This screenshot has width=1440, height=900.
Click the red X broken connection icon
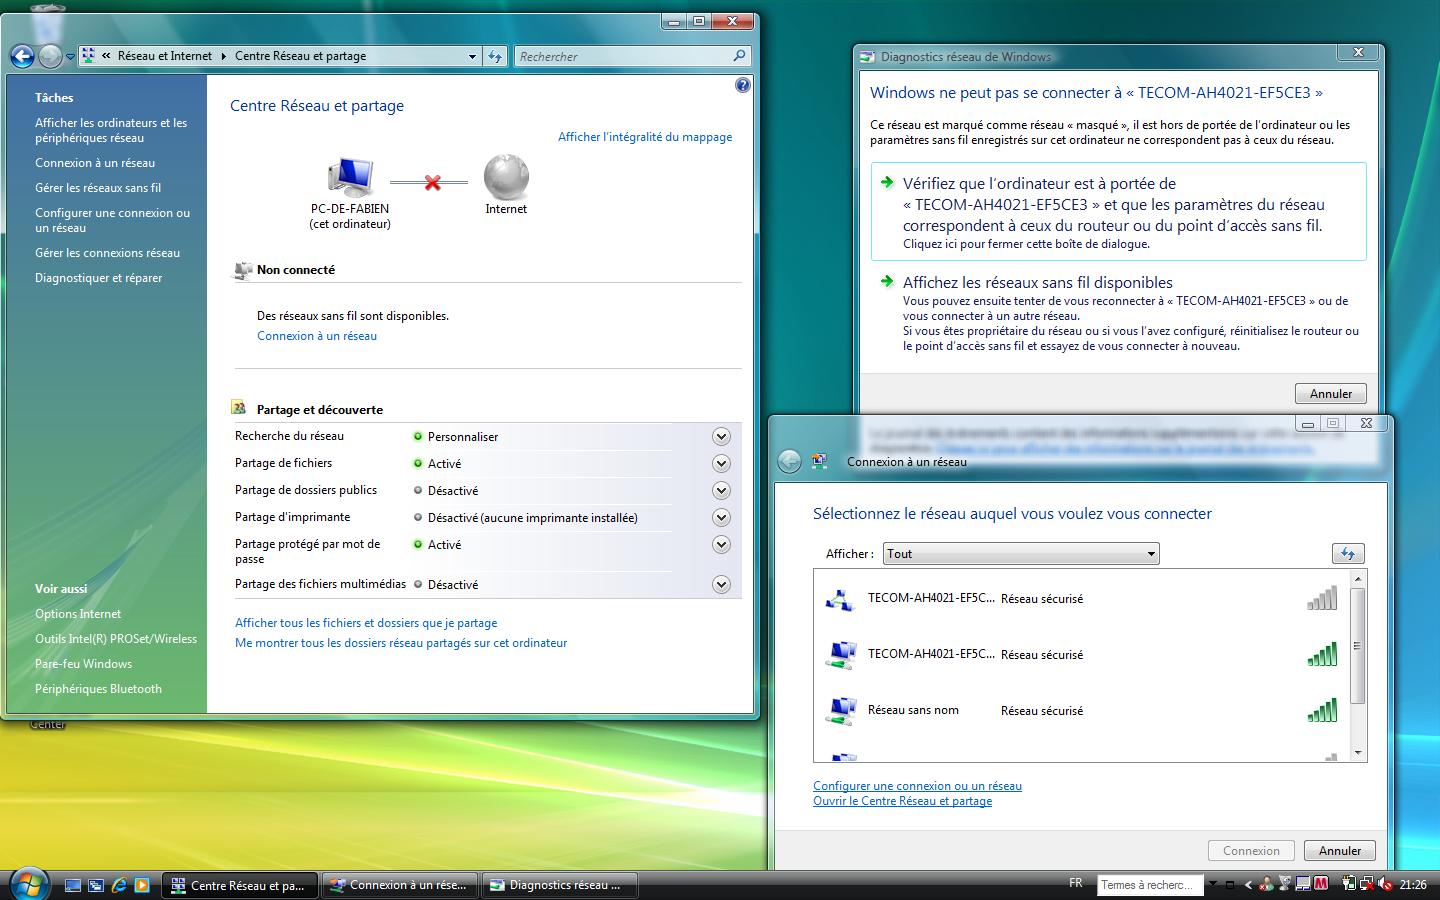[x=432, y=183]
